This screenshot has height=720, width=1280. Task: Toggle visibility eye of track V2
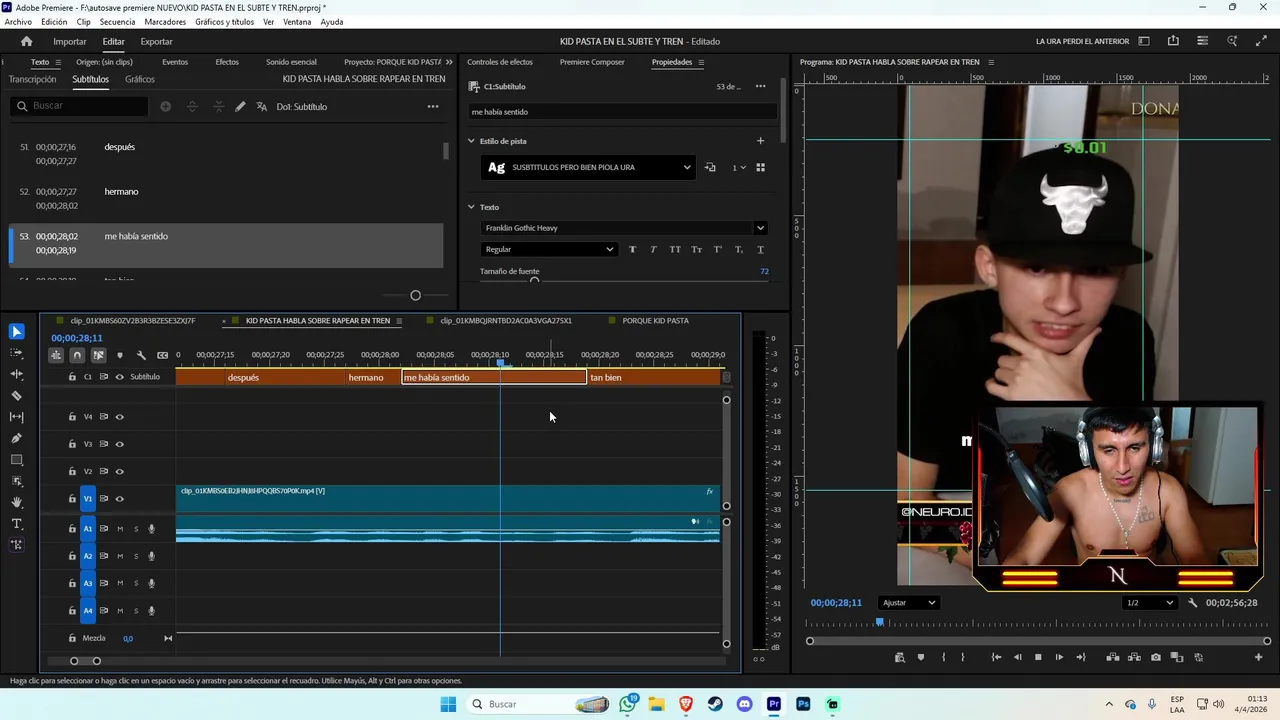[x=119, y=471]
